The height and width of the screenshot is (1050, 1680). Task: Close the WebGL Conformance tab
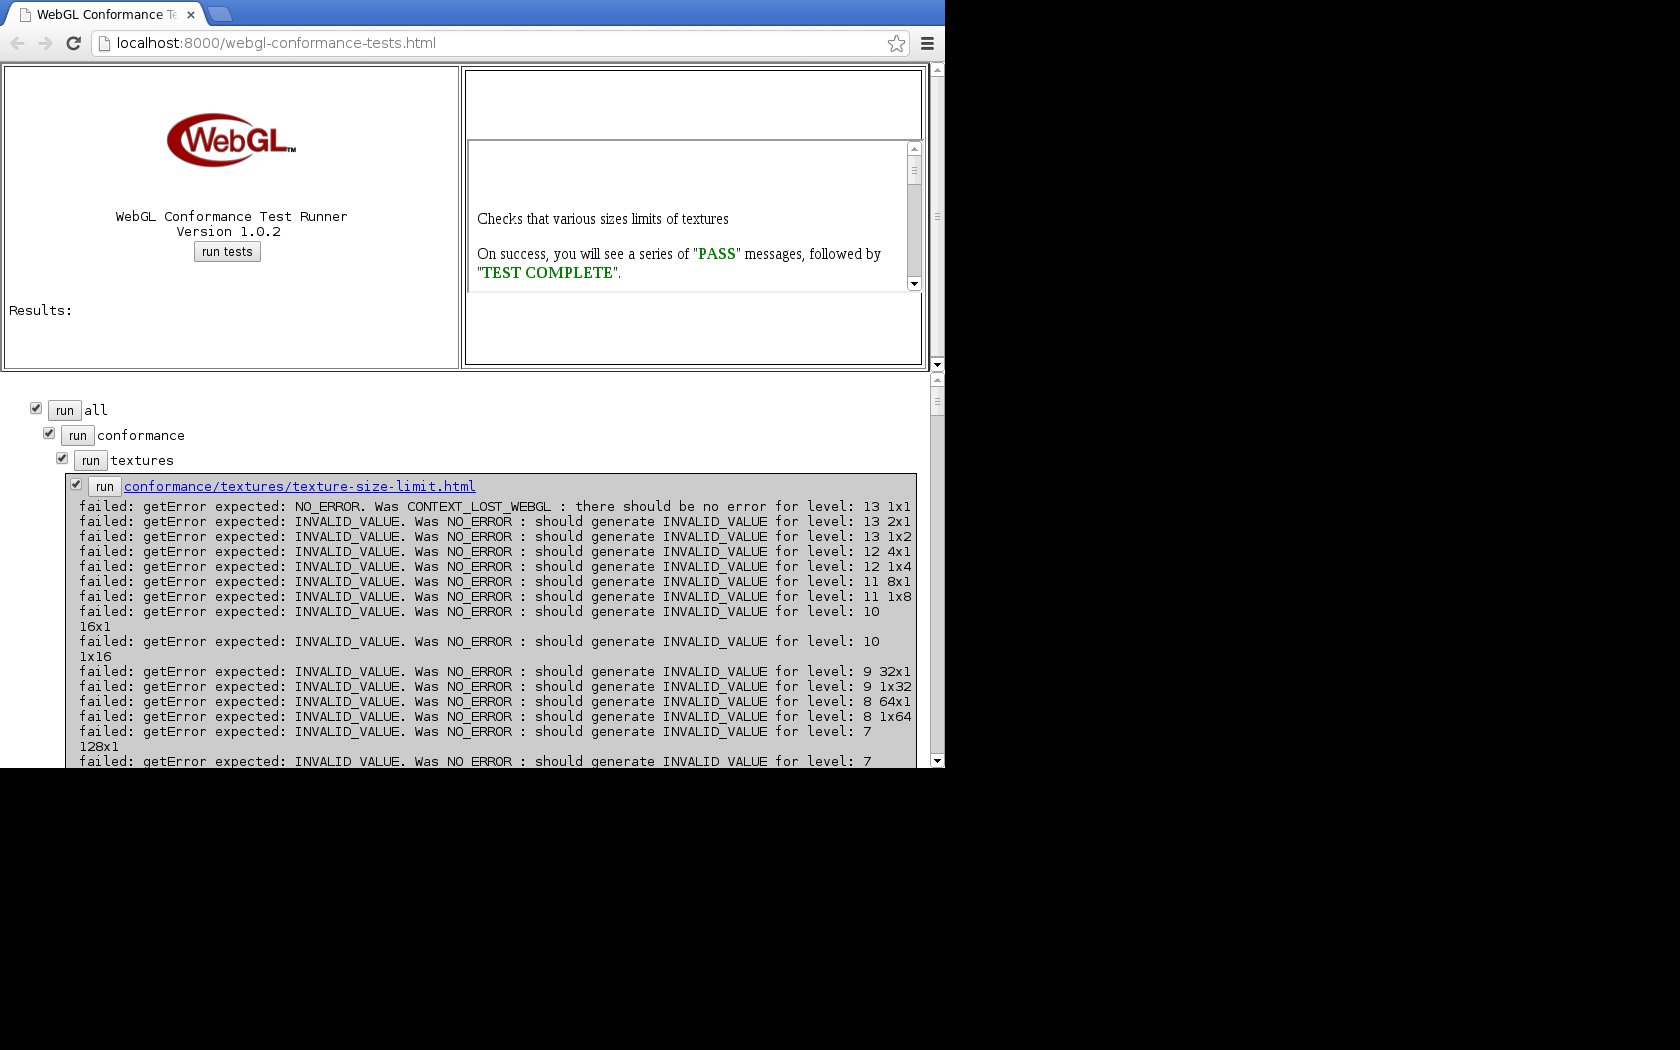click(x=190, y=15)
